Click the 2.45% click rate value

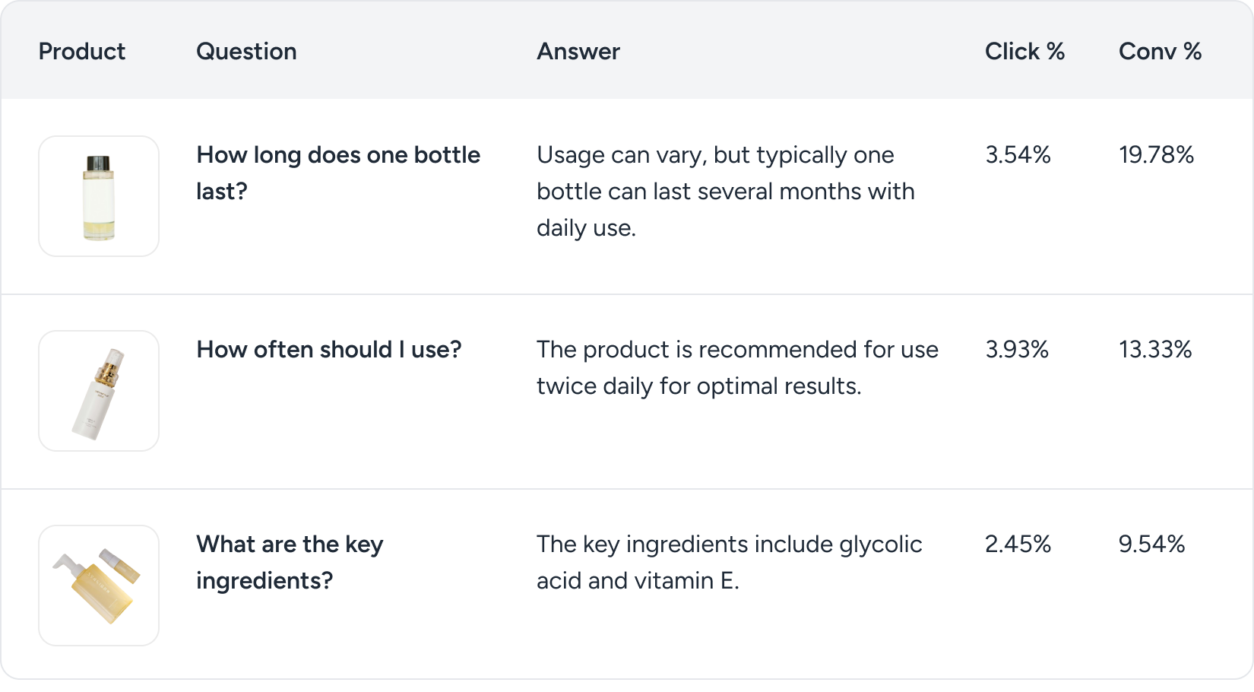(x=1018, y=544)
